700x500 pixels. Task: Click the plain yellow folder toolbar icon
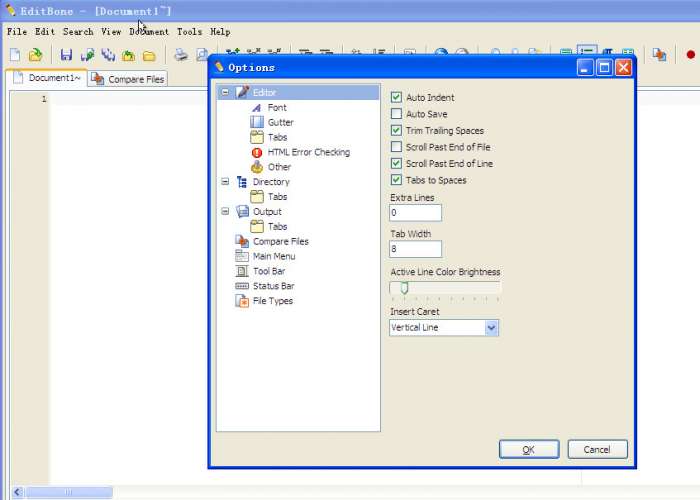tap(149, 56)
